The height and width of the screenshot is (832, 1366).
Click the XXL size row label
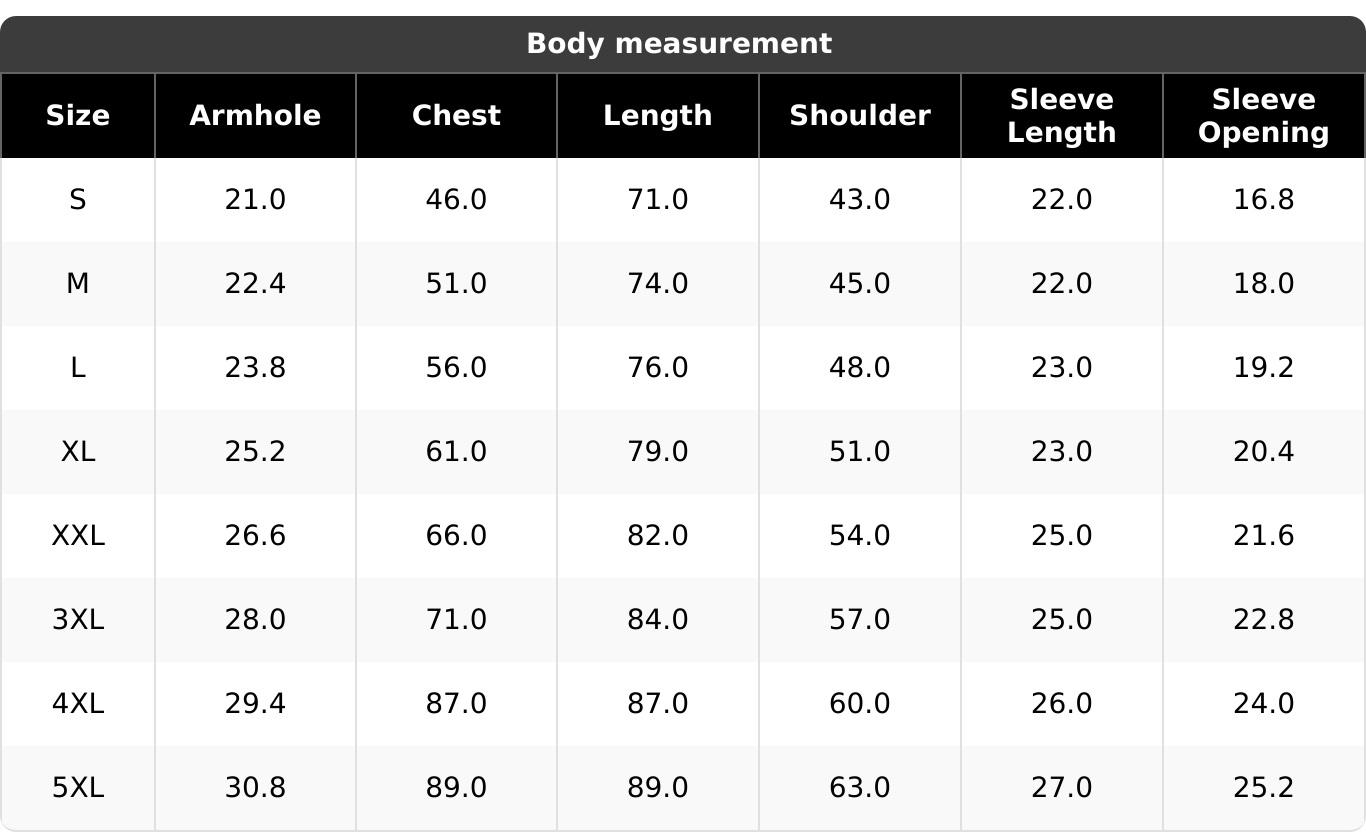pos(78,536)
